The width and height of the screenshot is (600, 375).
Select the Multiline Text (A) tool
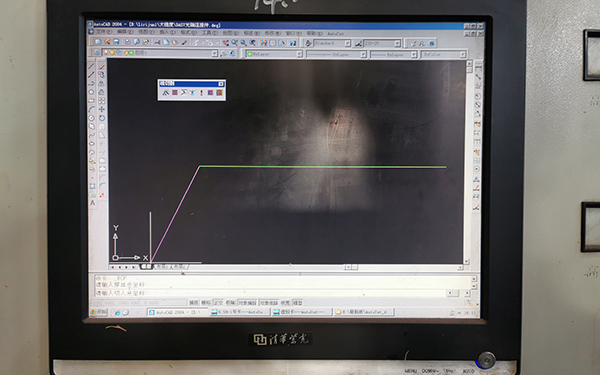click(x=92, y=203)
